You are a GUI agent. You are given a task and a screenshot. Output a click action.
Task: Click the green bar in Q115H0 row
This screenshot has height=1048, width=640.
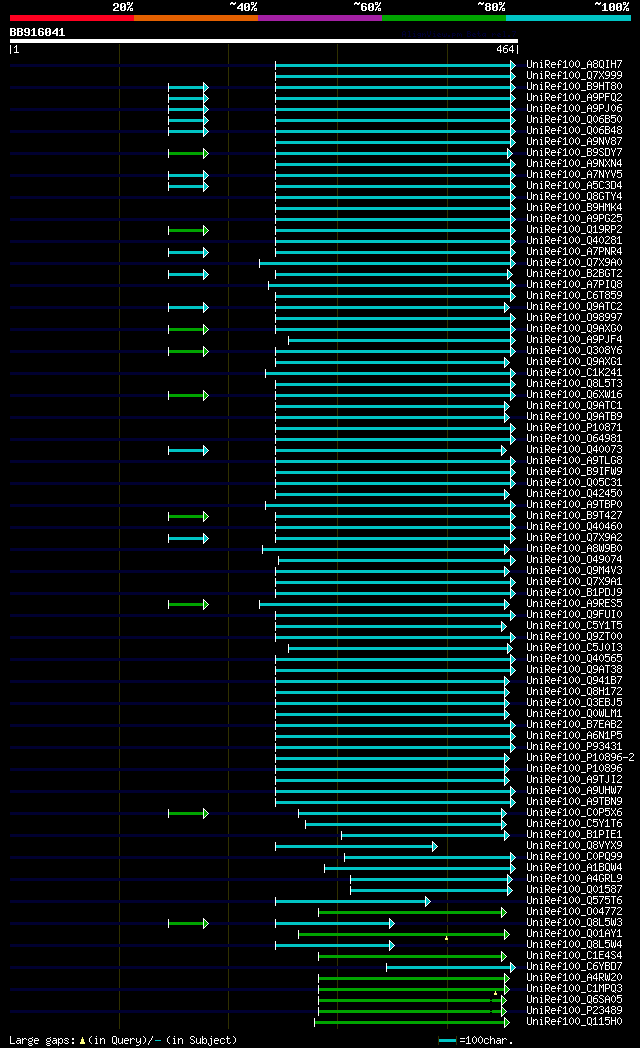pyautogui.click(x=412, y=1023)
